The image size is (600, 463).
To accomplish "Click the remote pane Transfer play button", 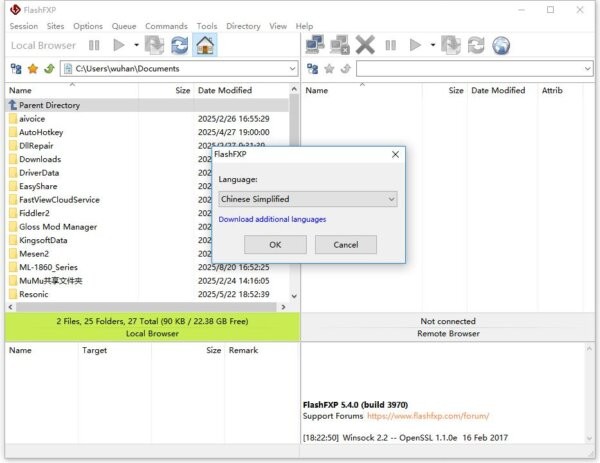I will [415, 46].
